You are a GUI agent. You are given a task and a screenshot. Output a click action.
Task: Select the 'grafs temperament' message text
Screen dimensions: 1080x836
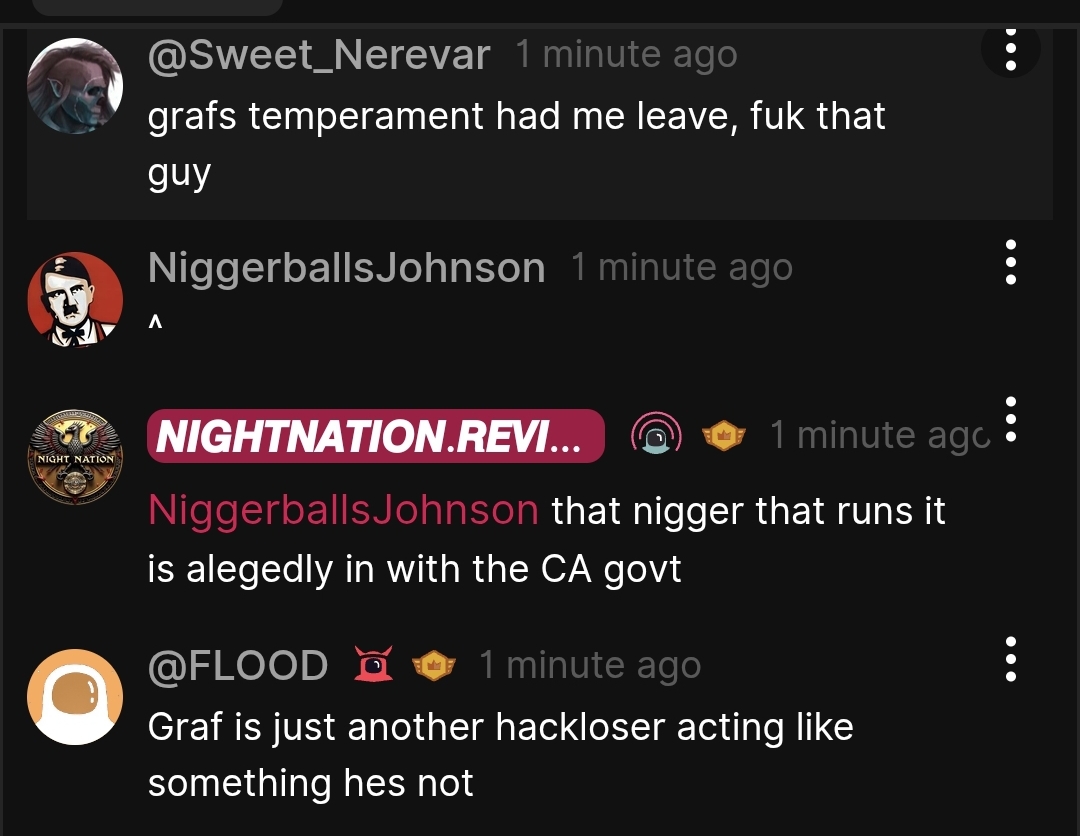pyautogui.click(x=517, y=144)
